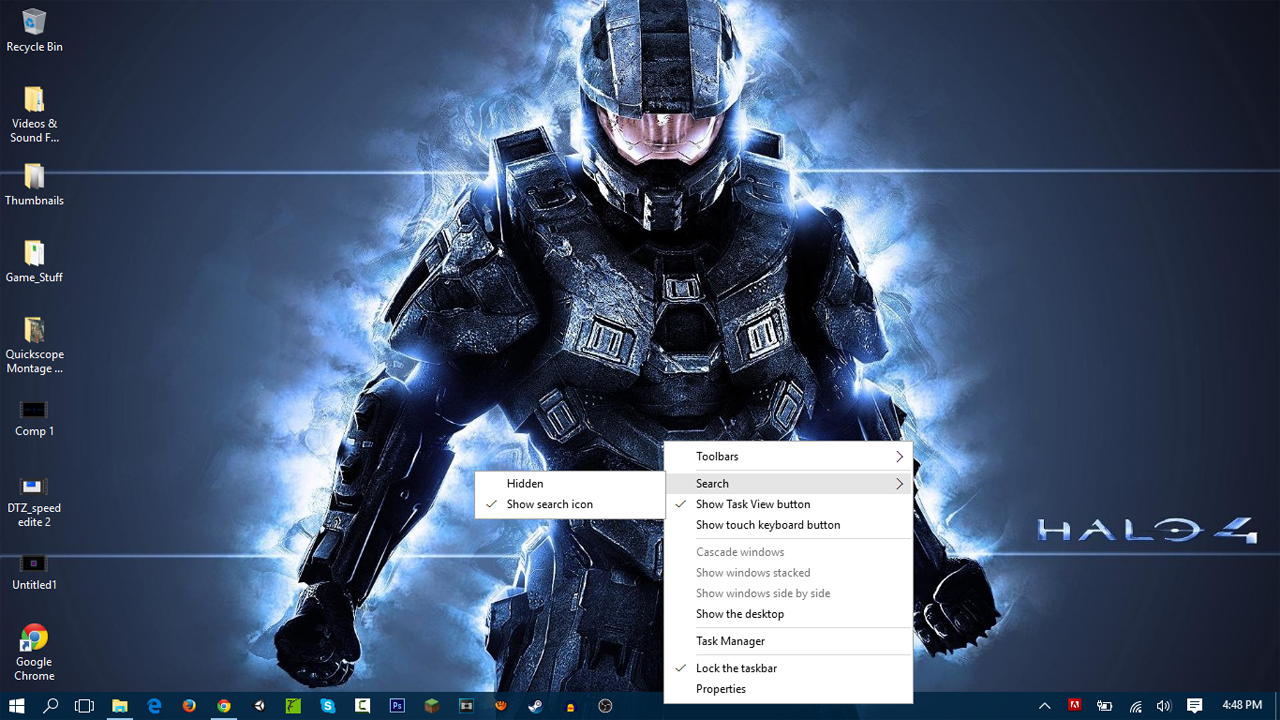Choose Show search icon option
The height and width of the screenshot is (720, 1280).
(x=570, y=504)
